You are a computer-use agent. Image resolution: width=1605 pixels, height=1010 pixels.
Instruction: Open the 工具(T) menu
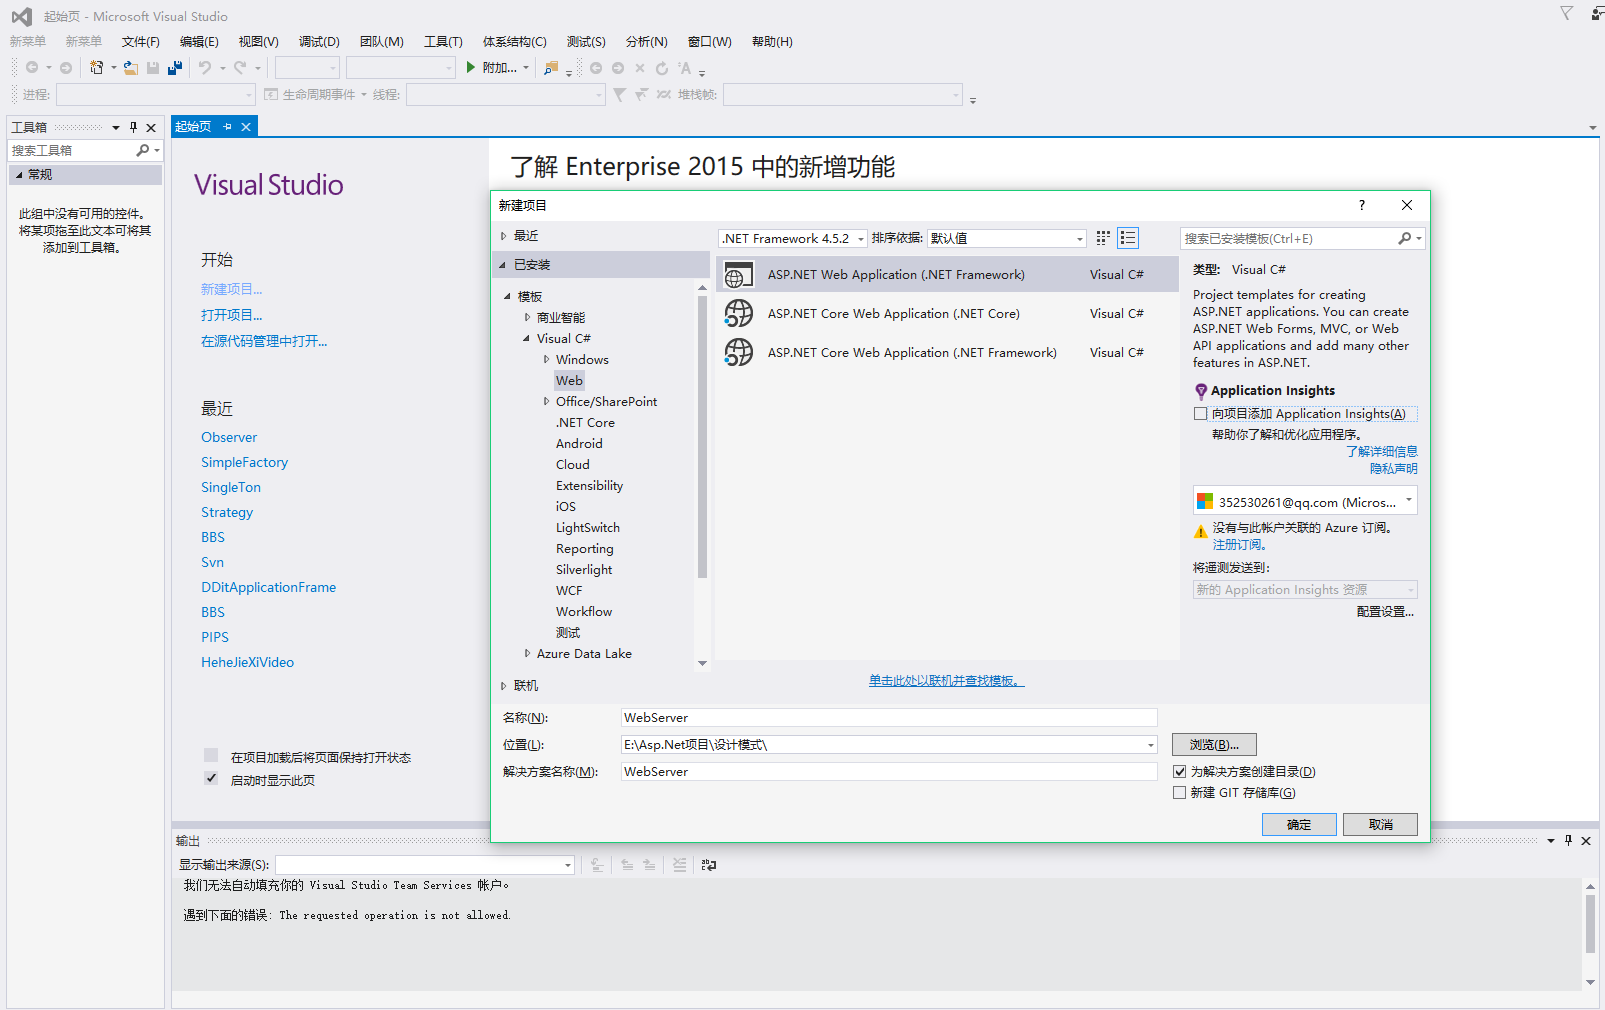[442, 42]
